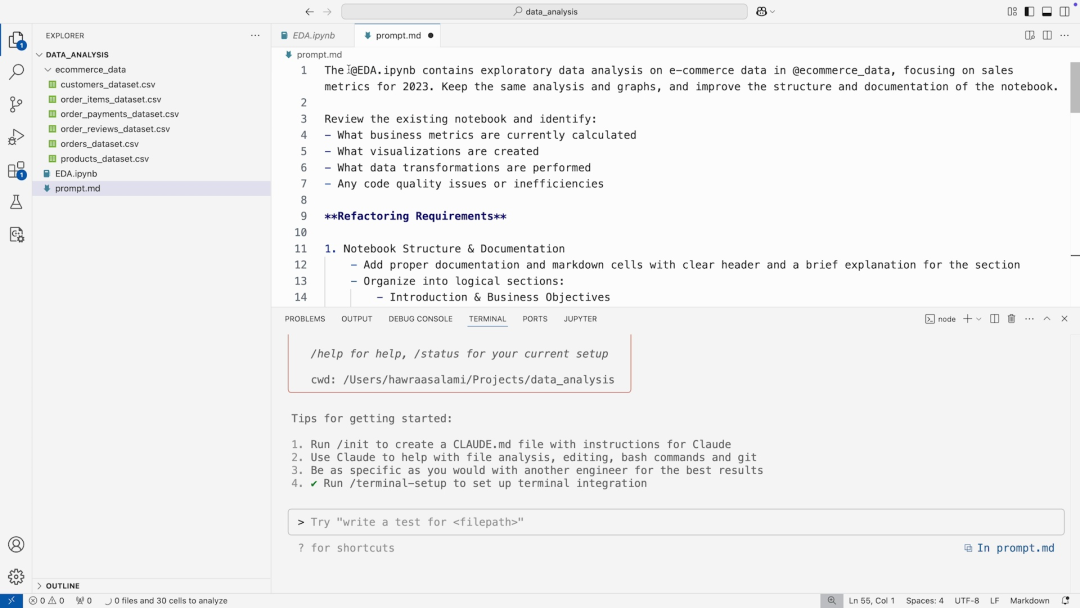
Task: Open the new terminal launch profile dropdown
Action: click(x=978, y=319)
